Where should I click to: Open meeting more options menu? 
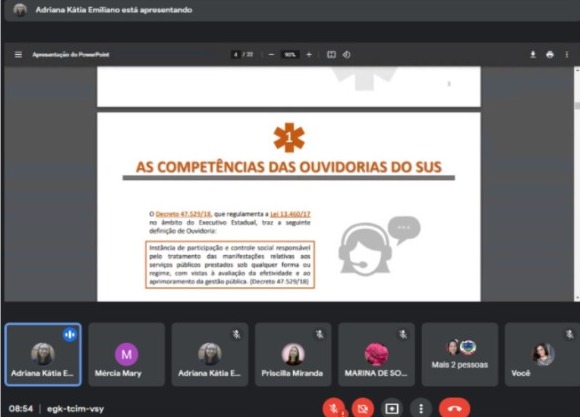tap(421, 408)
